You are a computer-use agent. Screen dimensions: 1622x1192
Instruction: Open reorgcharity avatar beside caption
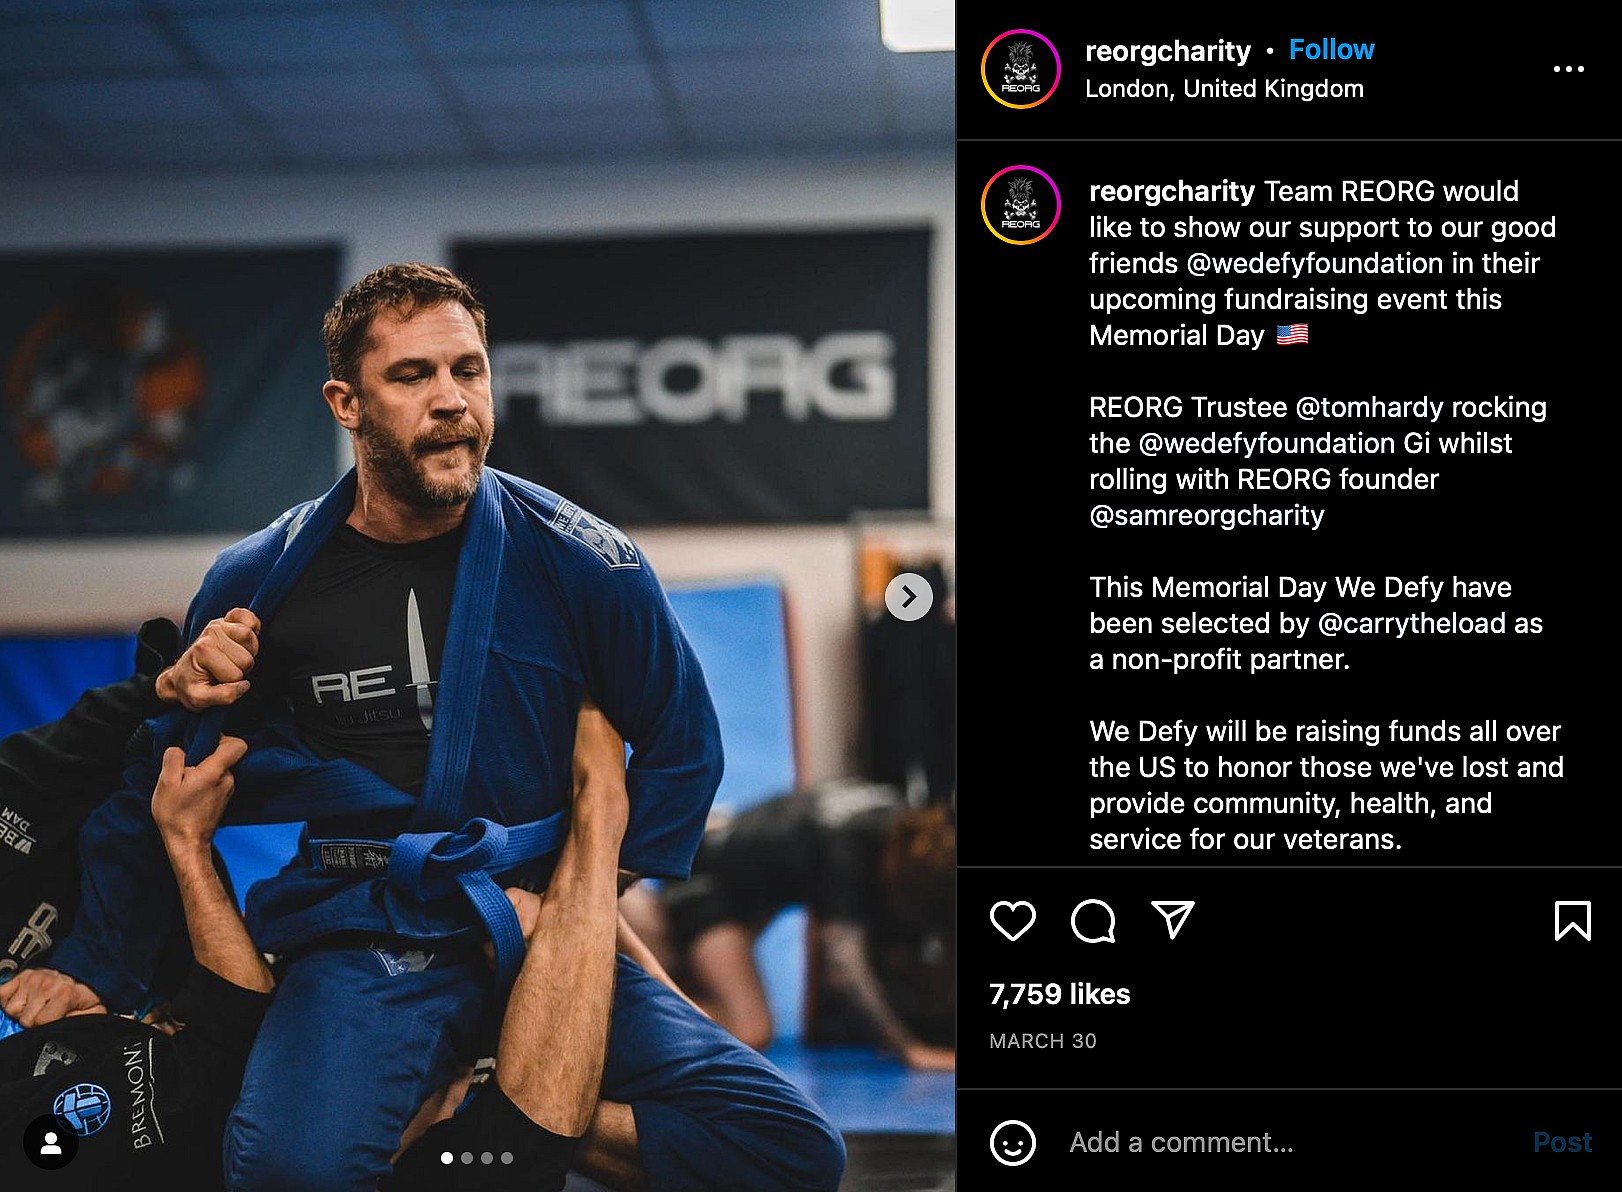coord(1020,205)
